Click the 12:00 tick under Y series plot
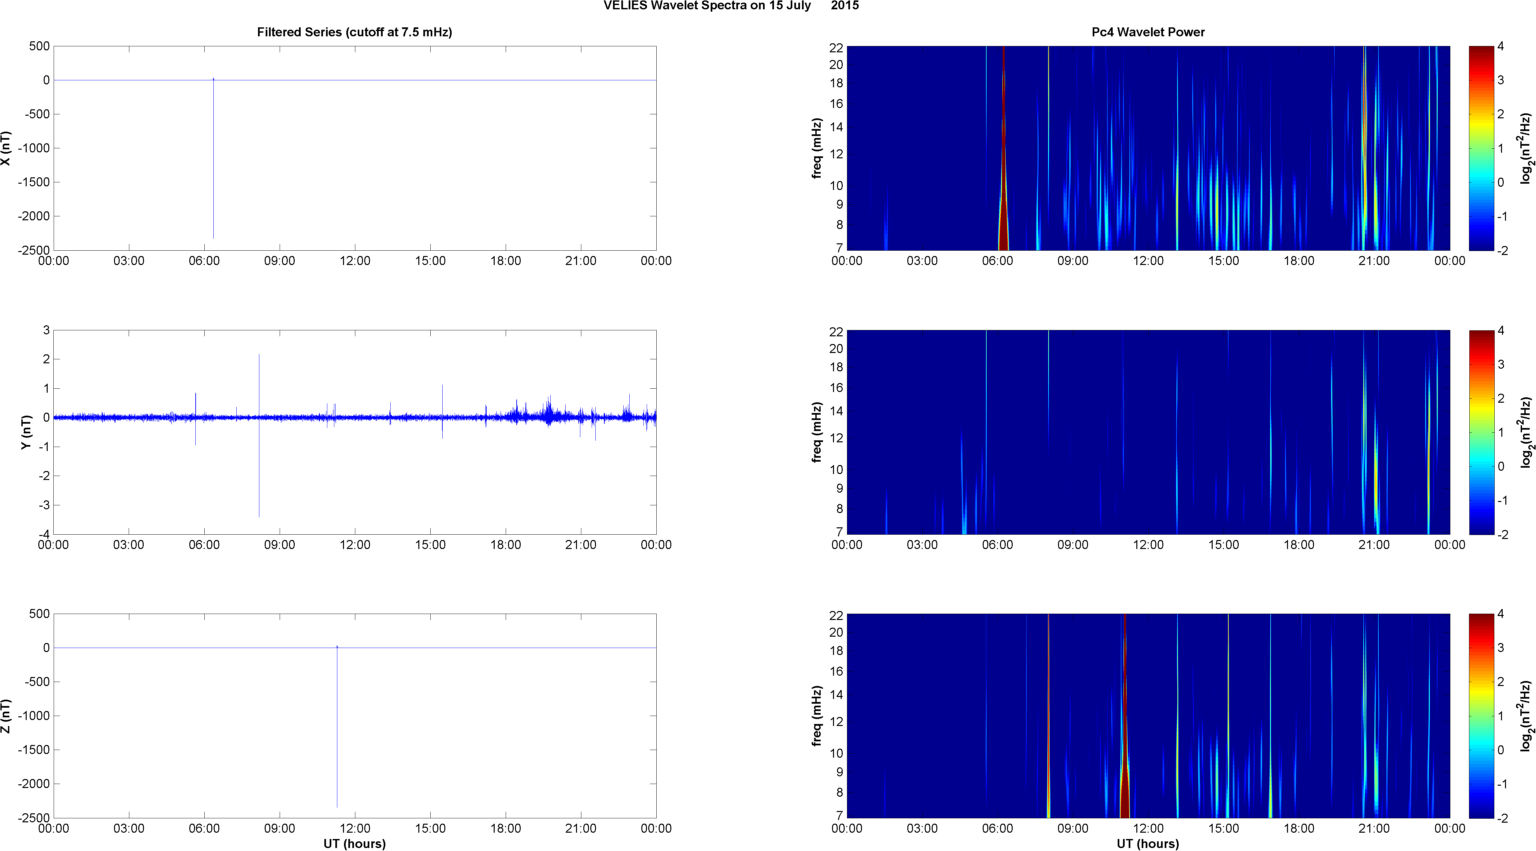The width and height of the screenshot is (1536, 851). [355, 545]
